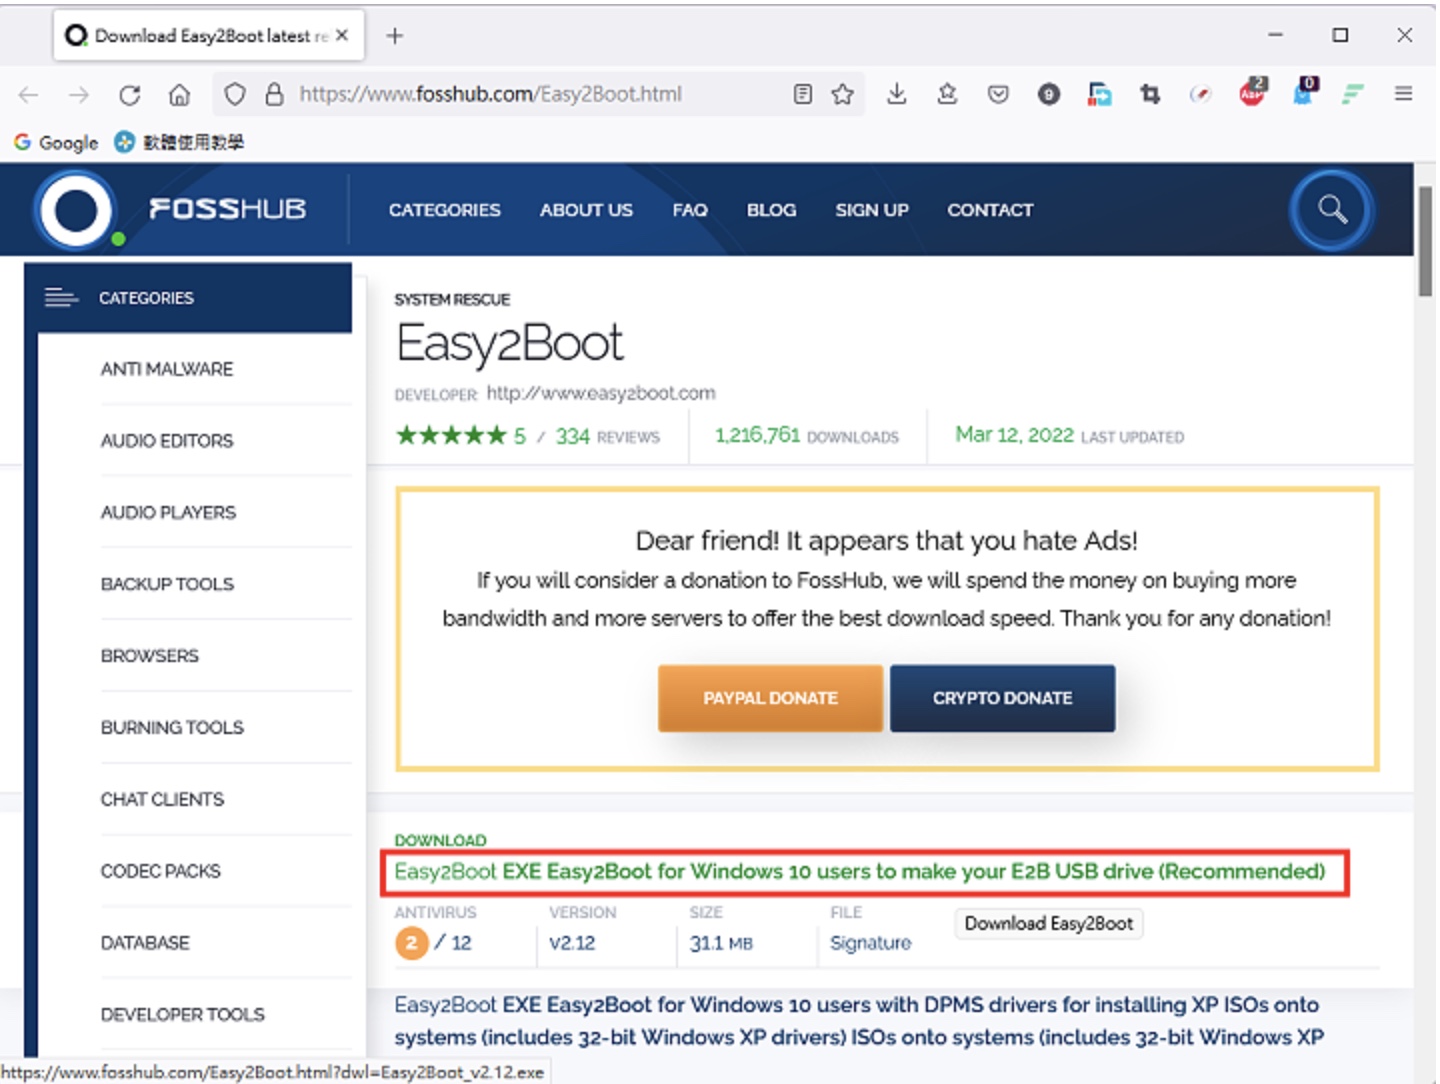Go back with the browser back arrow

[28, 95]
